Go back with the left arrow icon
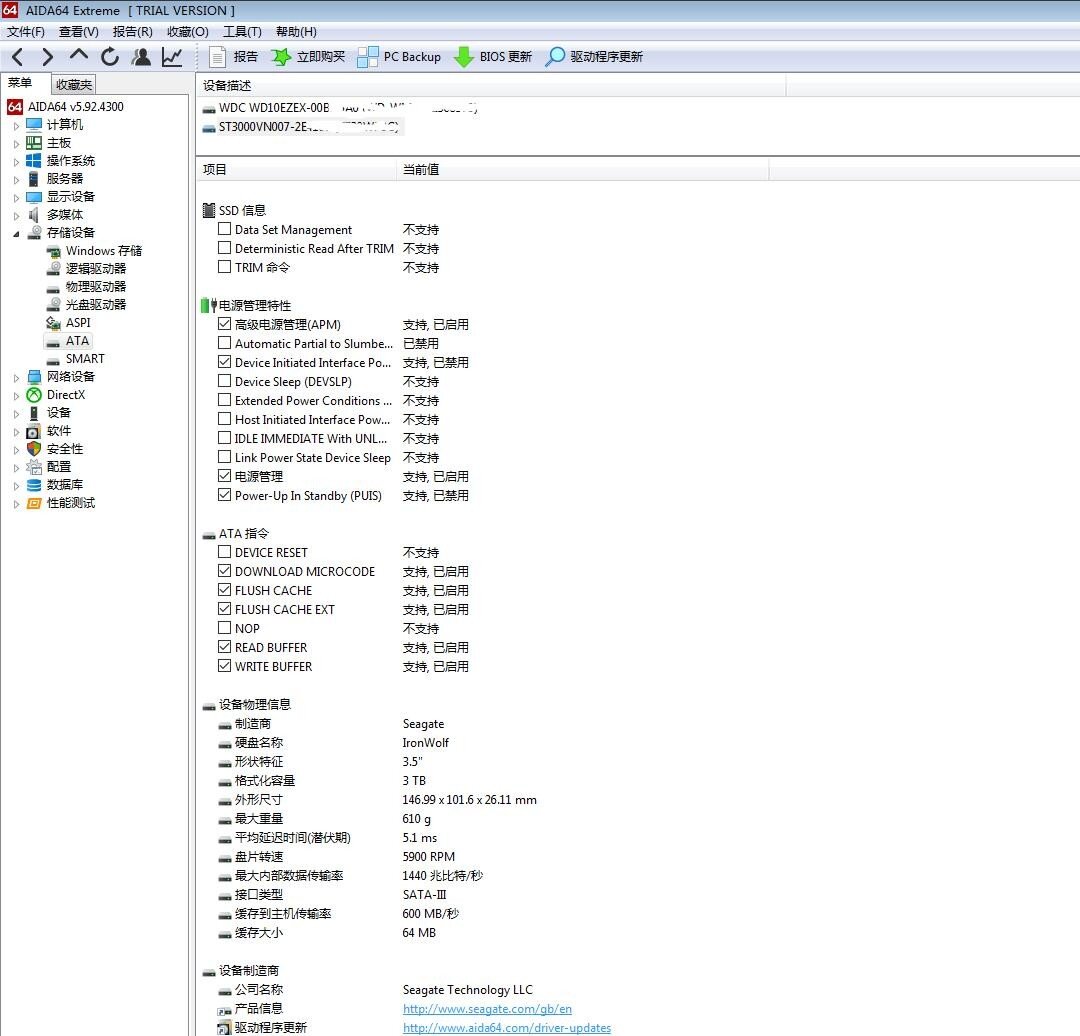The image size is (1080, 1036). [17, 56]
